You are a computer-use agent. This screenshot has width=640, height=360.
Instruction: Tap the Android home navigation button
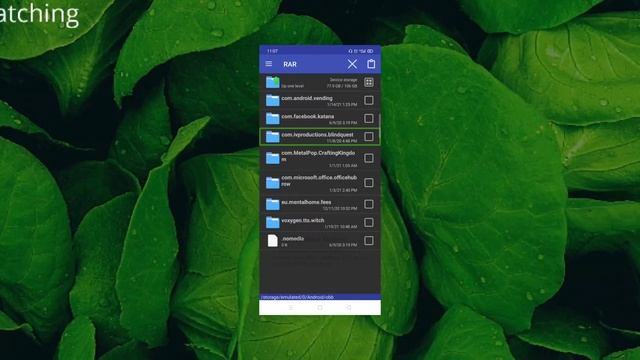click(320, 308)
